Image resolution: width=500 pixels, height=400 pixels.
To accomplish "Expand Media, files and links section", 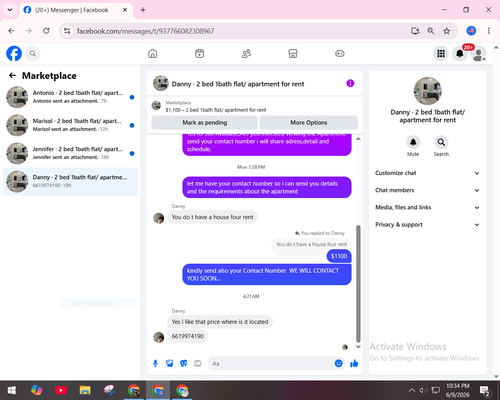I will tap(427, 207).
